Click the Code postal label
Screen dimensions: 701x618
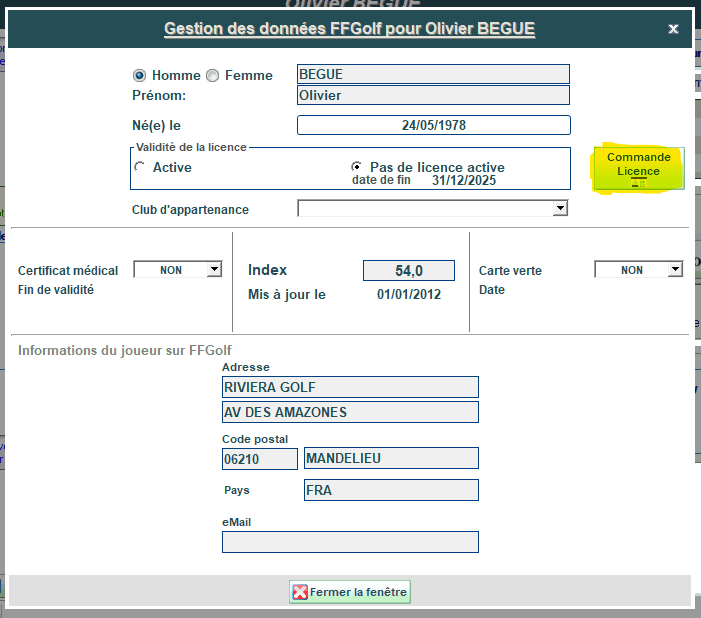[255, 439]
